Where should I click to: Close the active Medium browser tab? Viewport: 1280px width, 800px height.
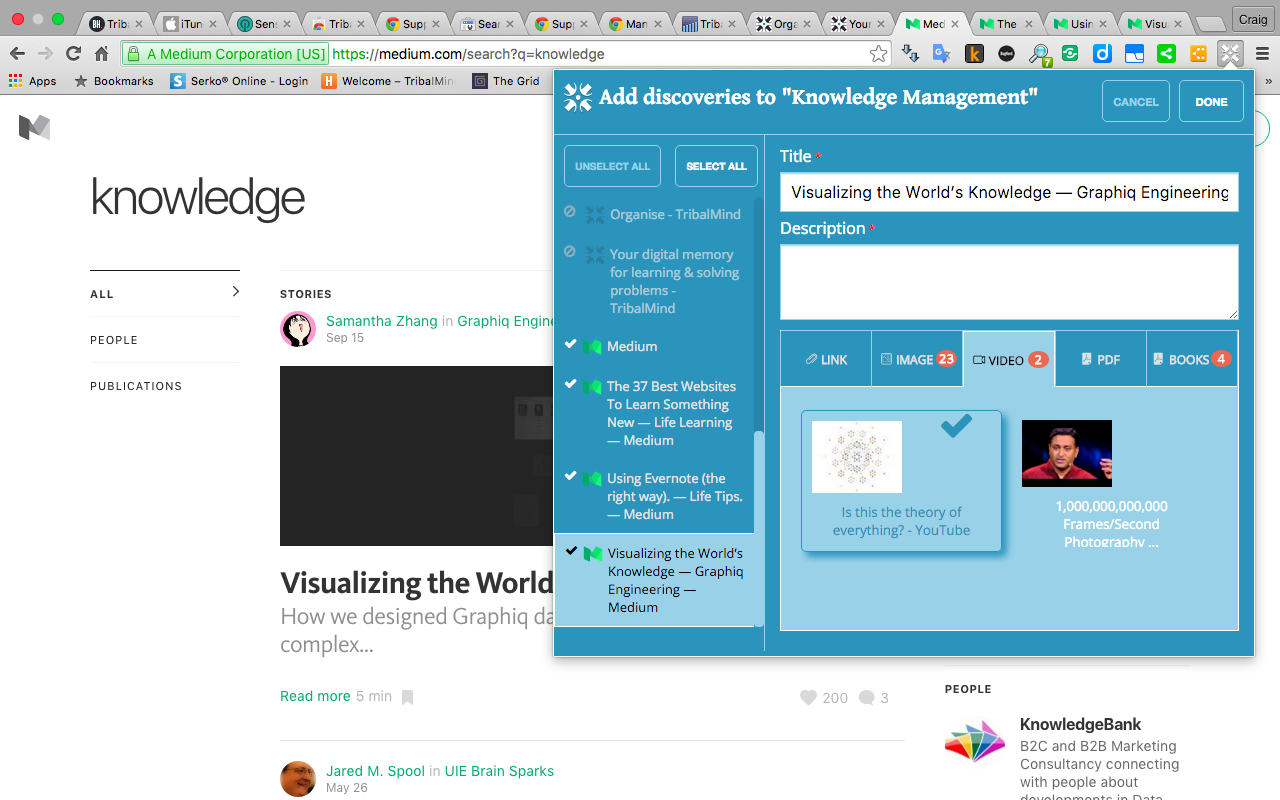pyautogui.click(x=955, y=23)
